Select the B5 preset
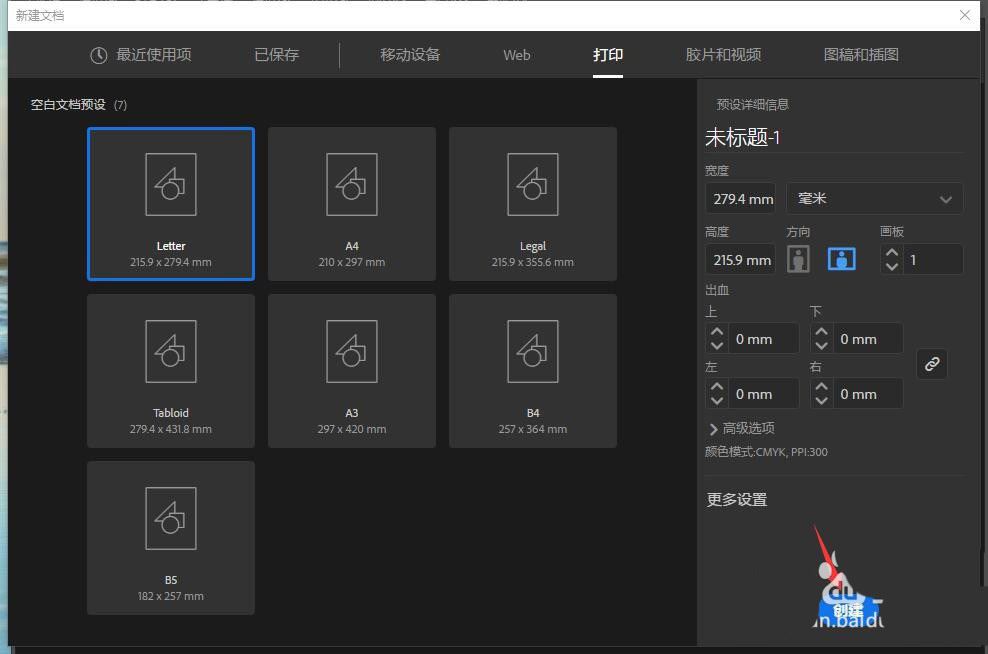The image size is (988, 654). click(170, 518)
